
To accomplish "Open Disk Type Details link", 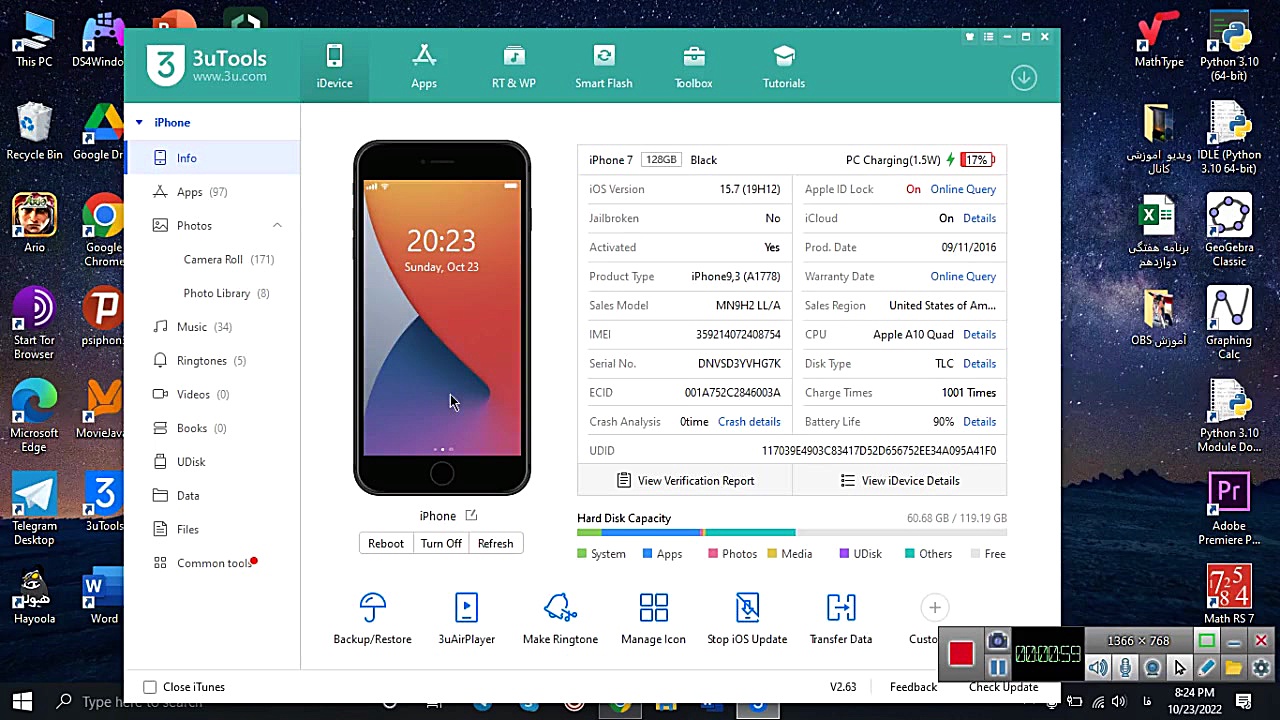I will coord(979,363).
